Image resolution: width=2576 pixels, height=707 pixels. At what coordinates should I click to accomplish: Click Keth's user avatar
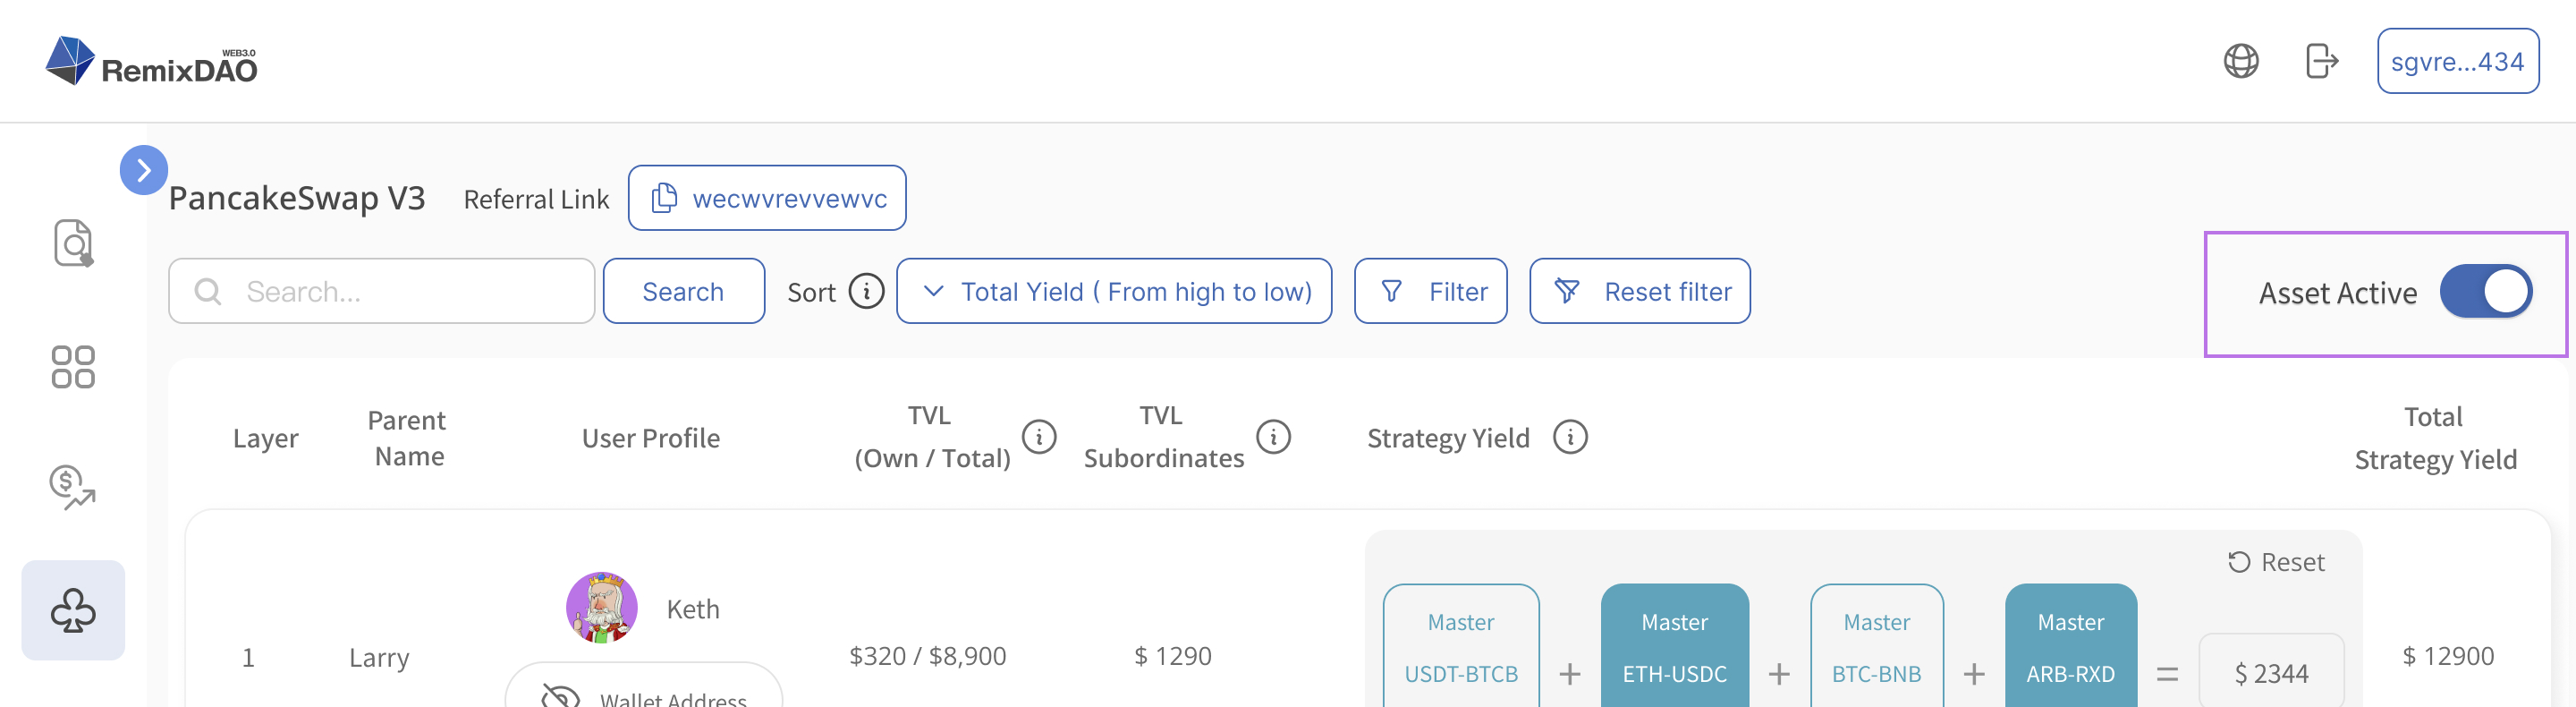(602, 608)
